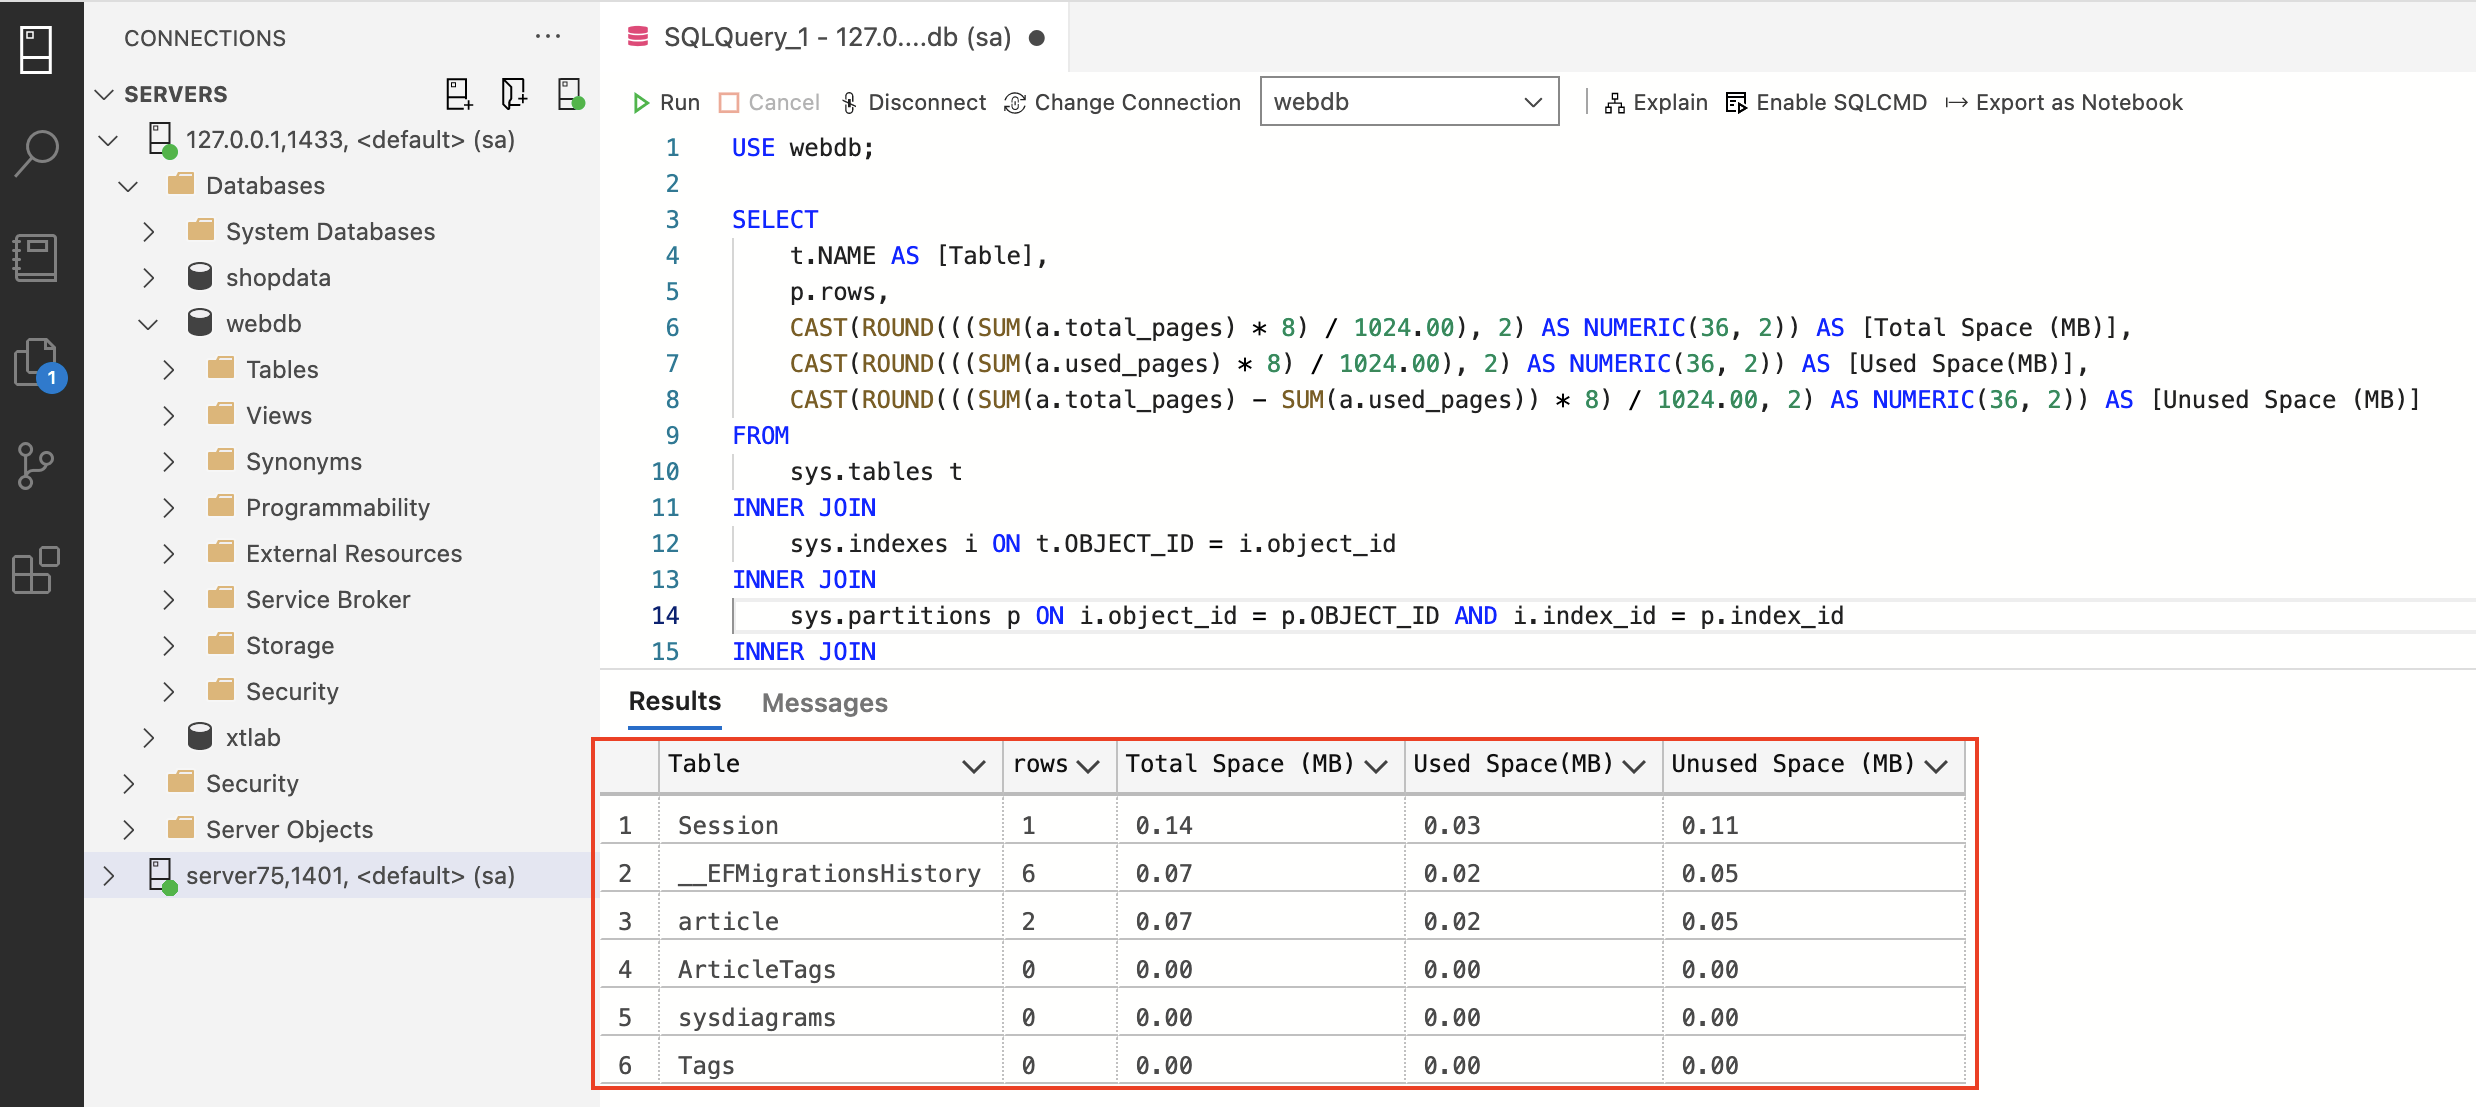Open Notebooks view in activity bar
The width and height of the screenshot is (2476, 1107).
[x=38, y=258]
